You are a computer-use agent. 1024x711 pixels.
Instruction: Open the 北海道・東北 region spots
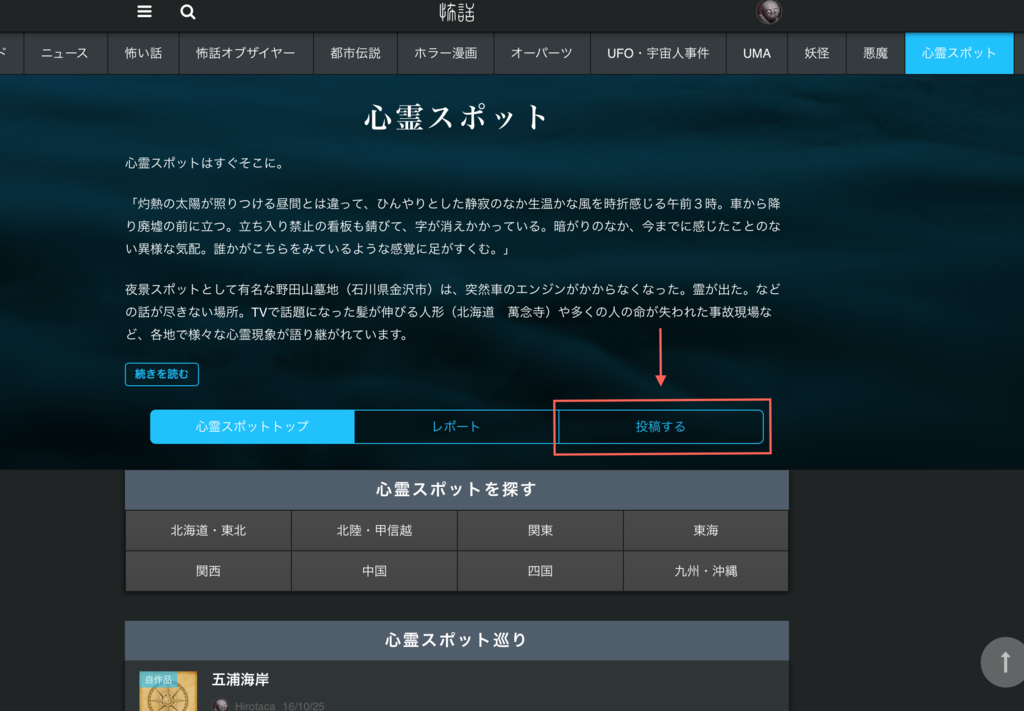click(208, 531)
